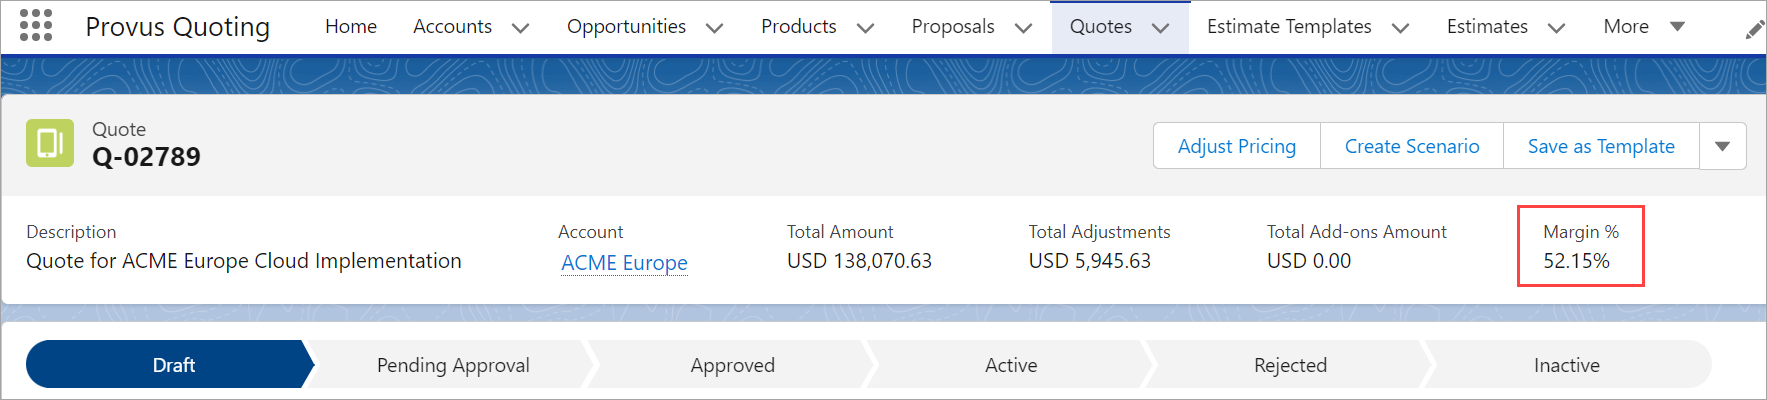The image size is (1767, 400).
Task: Click the green Quote record icon
Action: [x=50, y=144]
